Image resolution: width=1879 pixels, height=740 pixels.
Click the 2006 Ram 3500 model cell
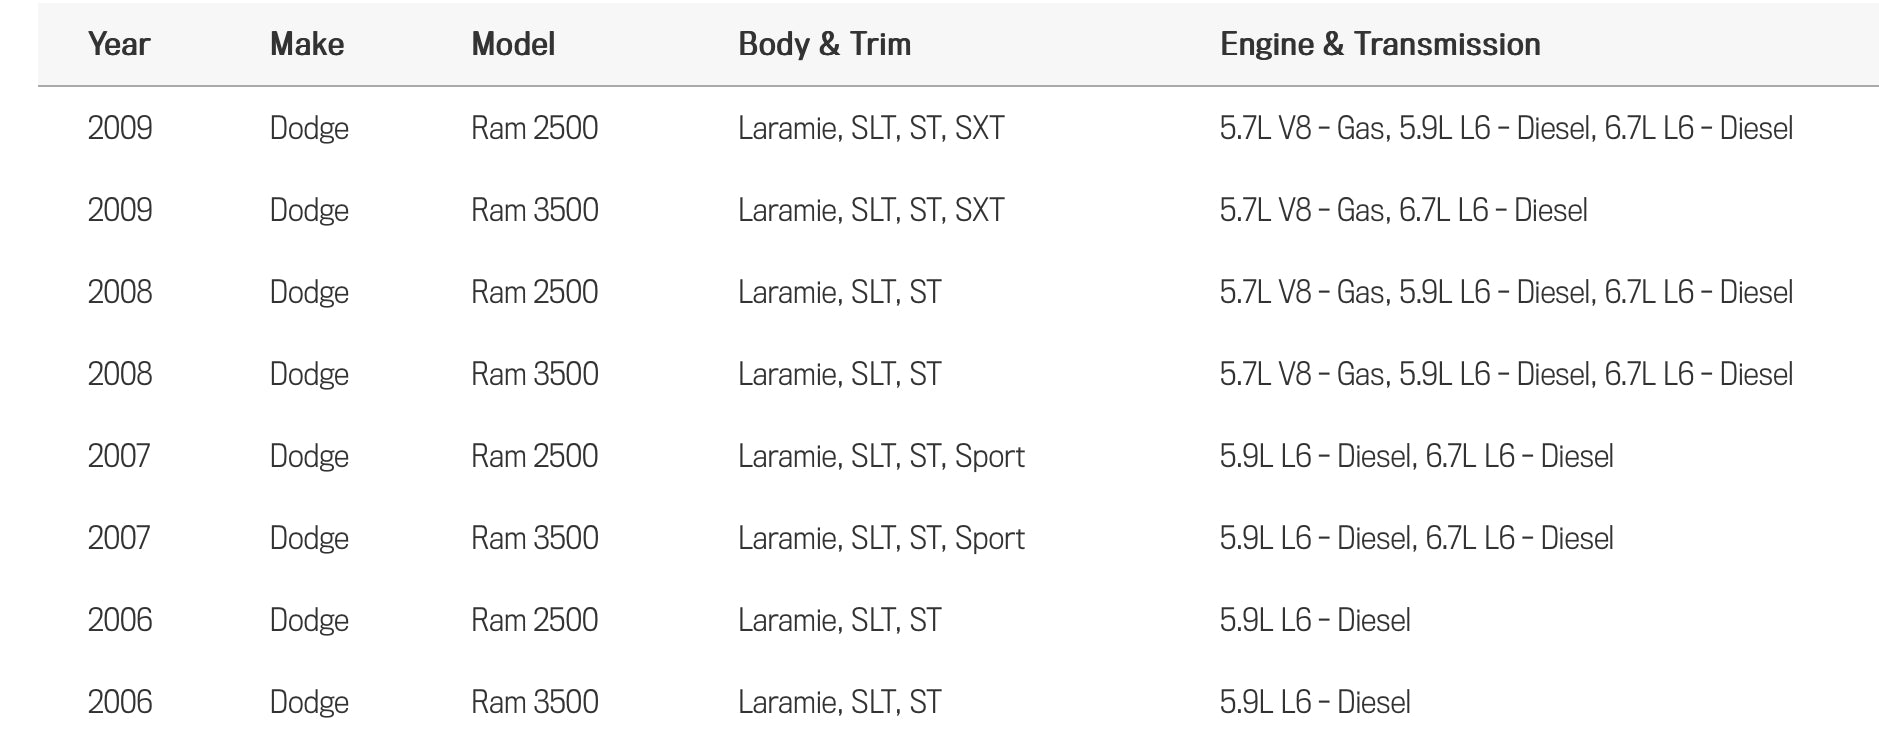(534, 702)
